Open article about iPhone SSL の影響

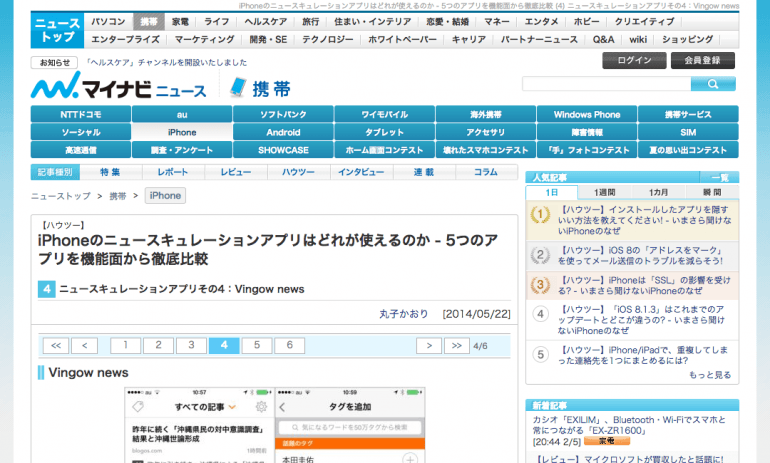point(644,285)
